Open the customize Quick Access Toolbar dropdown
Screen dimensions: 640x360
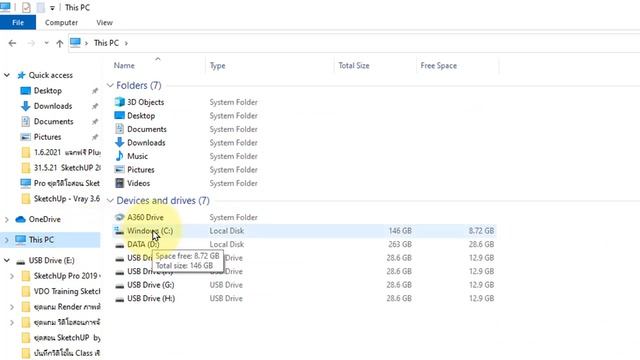pos(52,8)
